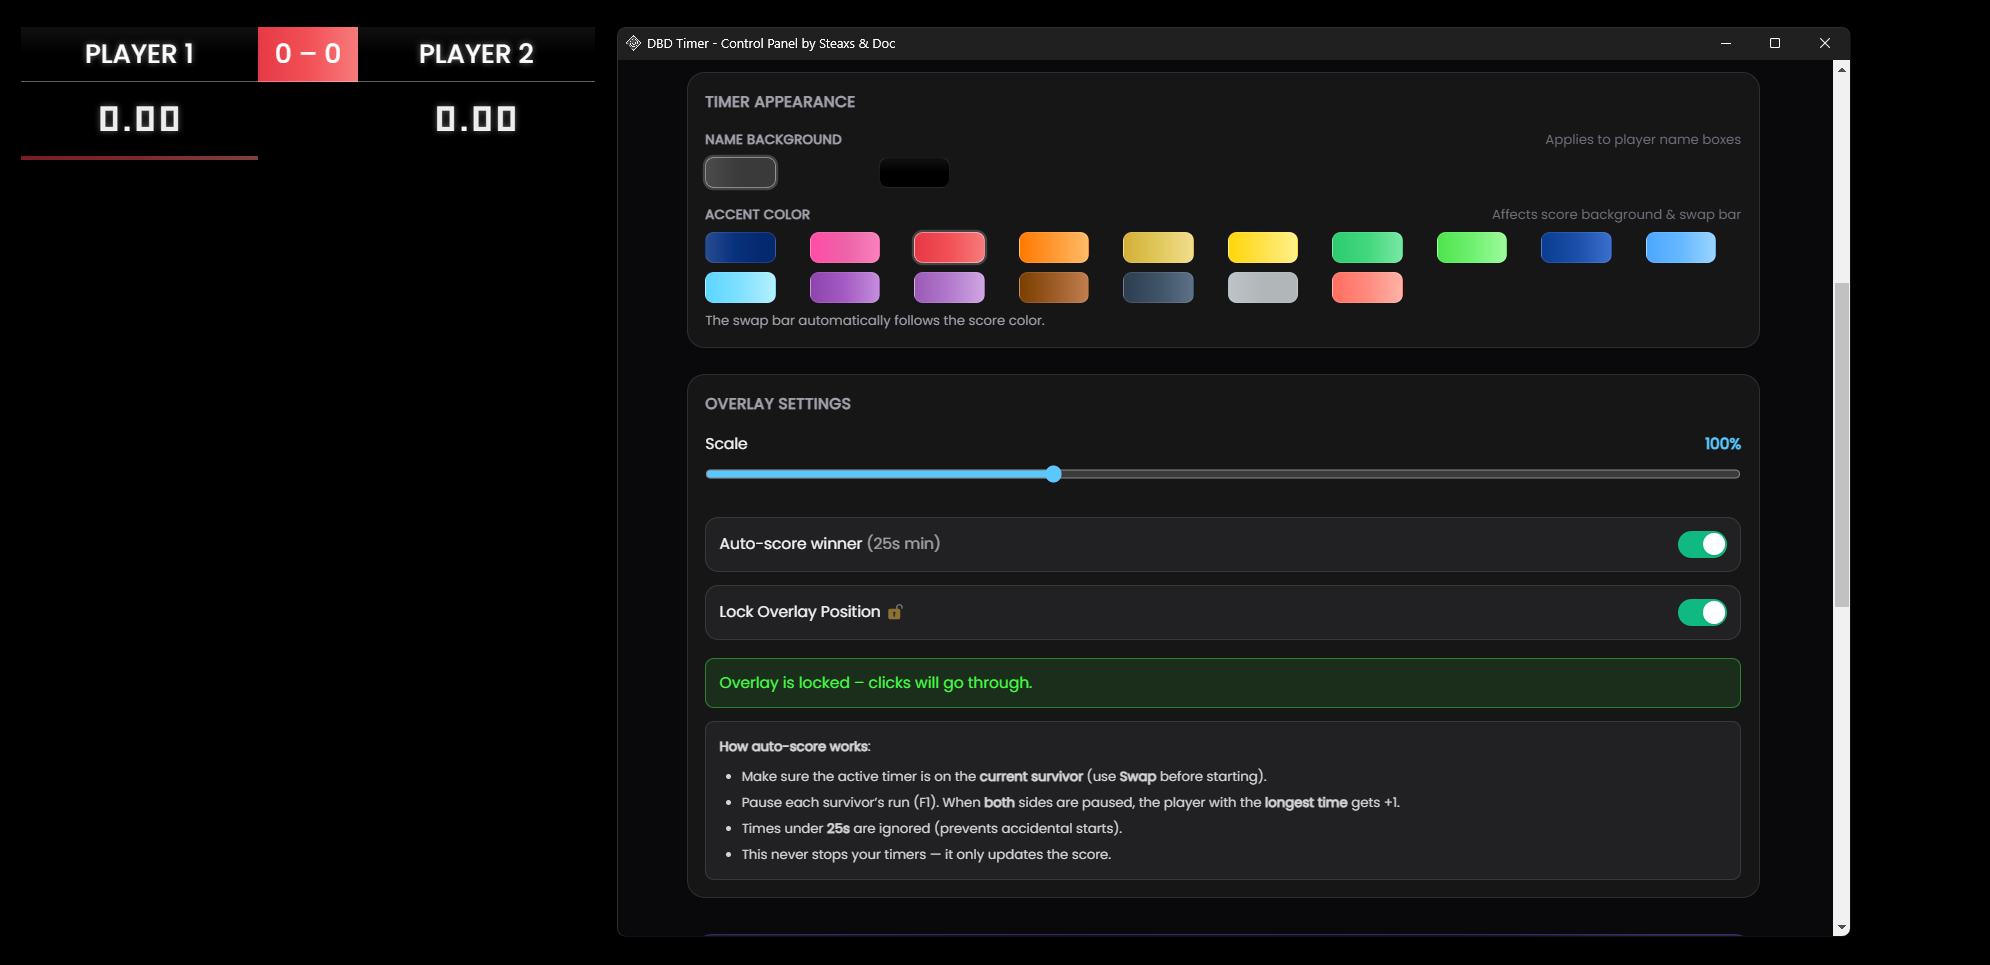Click the Scale slider handle

pos(1053,474)
